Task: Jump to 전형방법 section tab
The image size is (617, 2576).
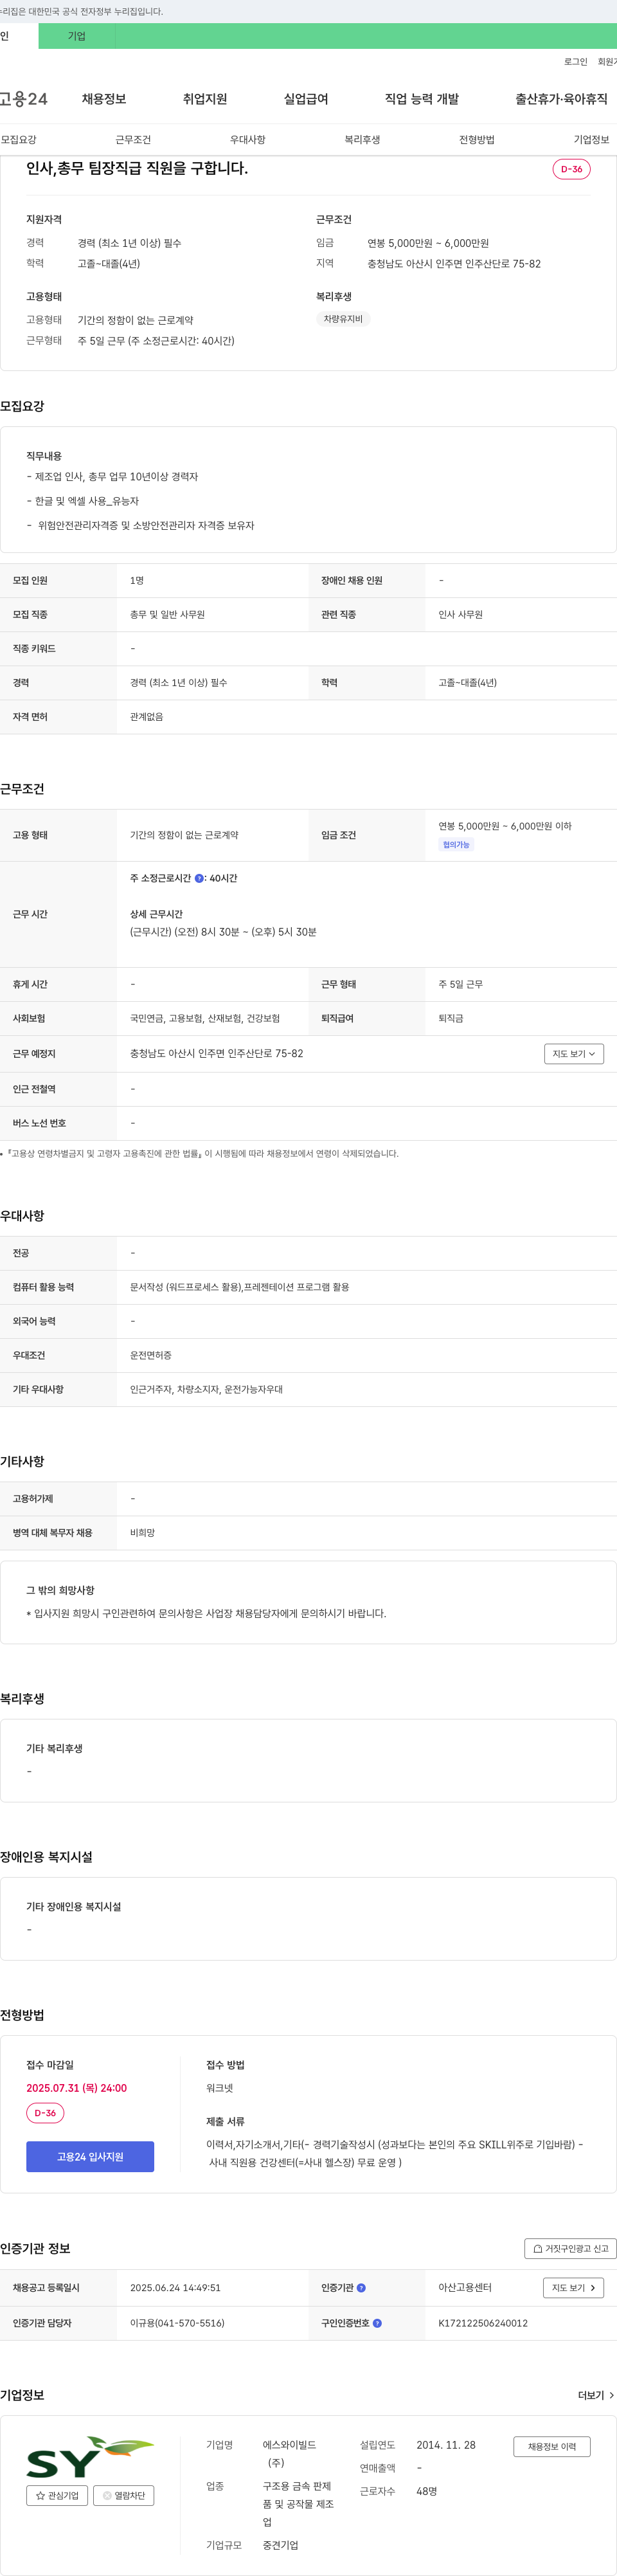Action: tap(477, 140)
